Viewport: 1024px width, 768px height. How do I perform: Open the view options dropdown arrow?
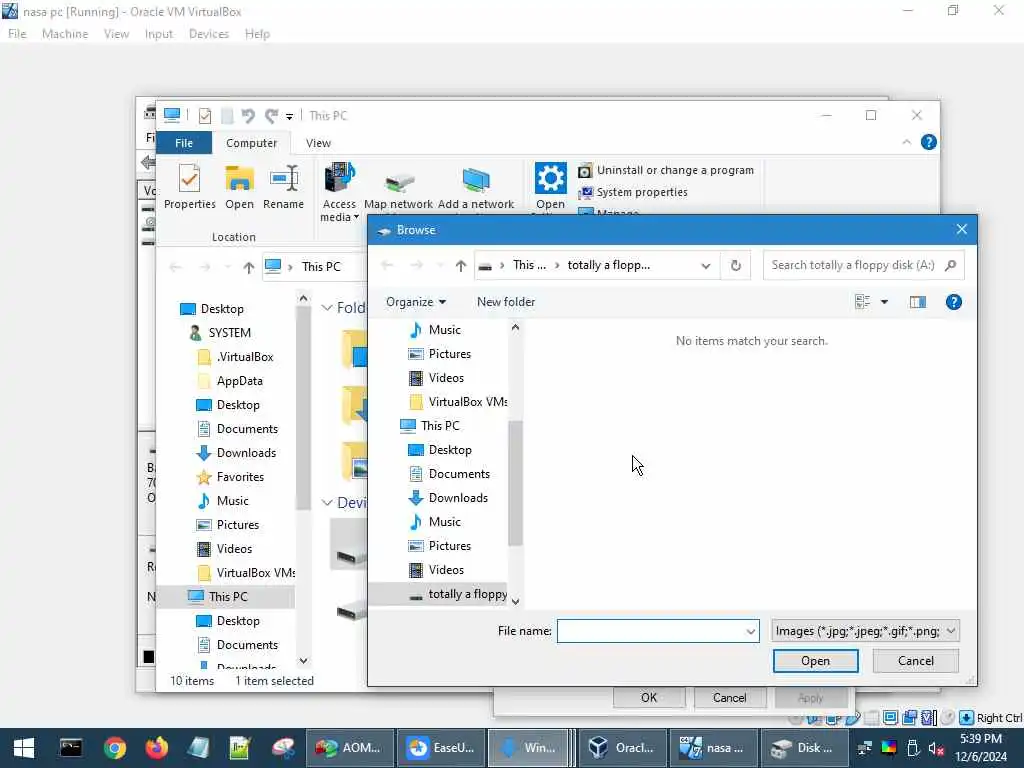click(x=884, y=302)
